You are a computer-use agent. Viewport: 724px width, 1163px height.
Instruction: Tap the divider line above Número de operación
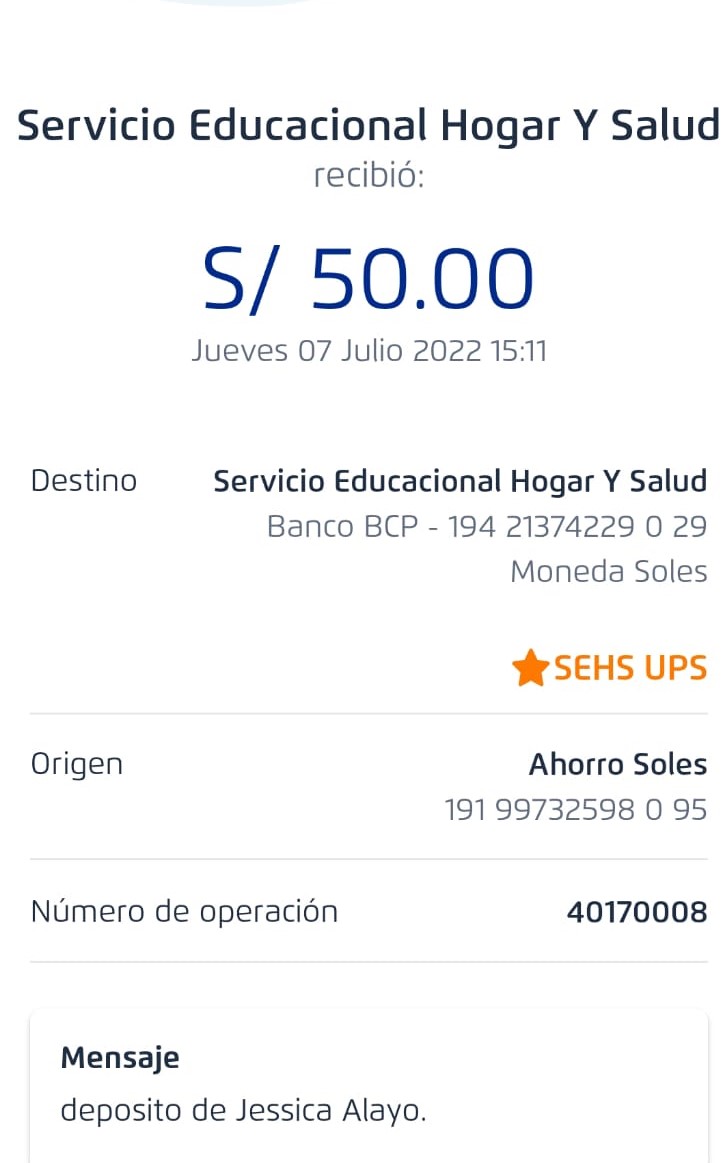[x=368, y=859]
